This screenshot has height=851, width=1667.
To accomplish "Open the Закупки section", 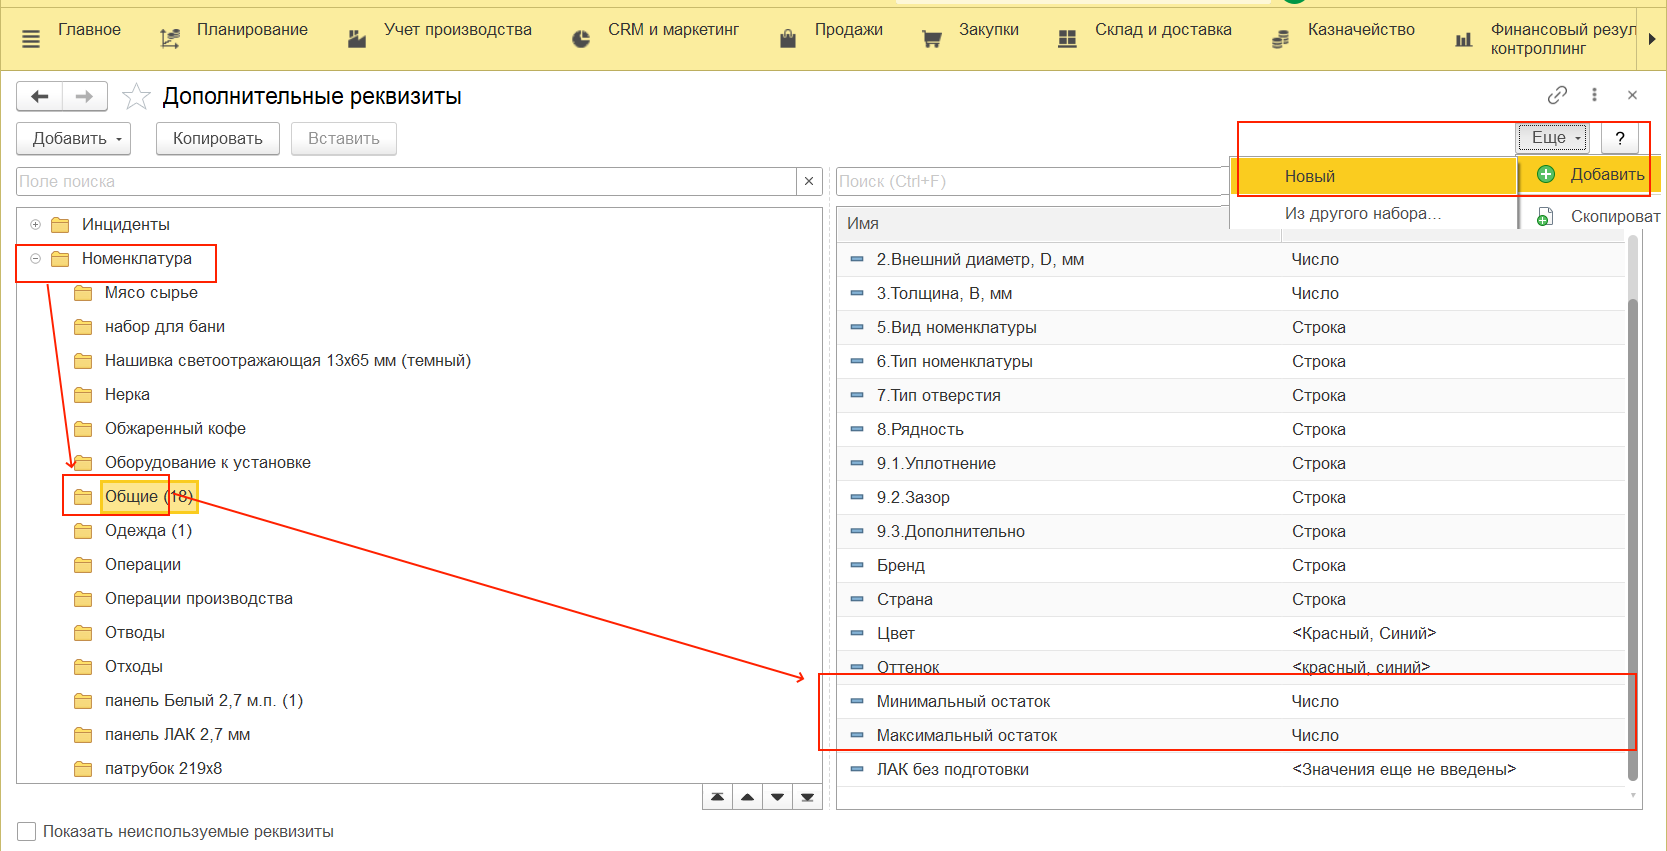I will pyautogui.click(x=989, y=30).
